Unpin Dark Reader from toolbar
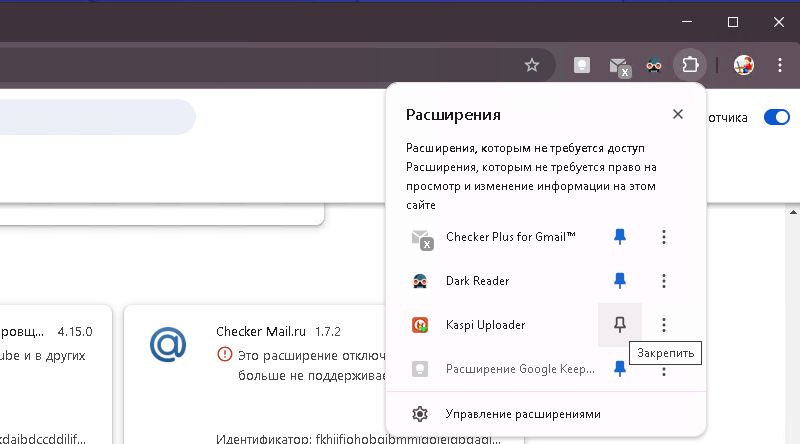800x444 pixels. [x=620, y=281]
